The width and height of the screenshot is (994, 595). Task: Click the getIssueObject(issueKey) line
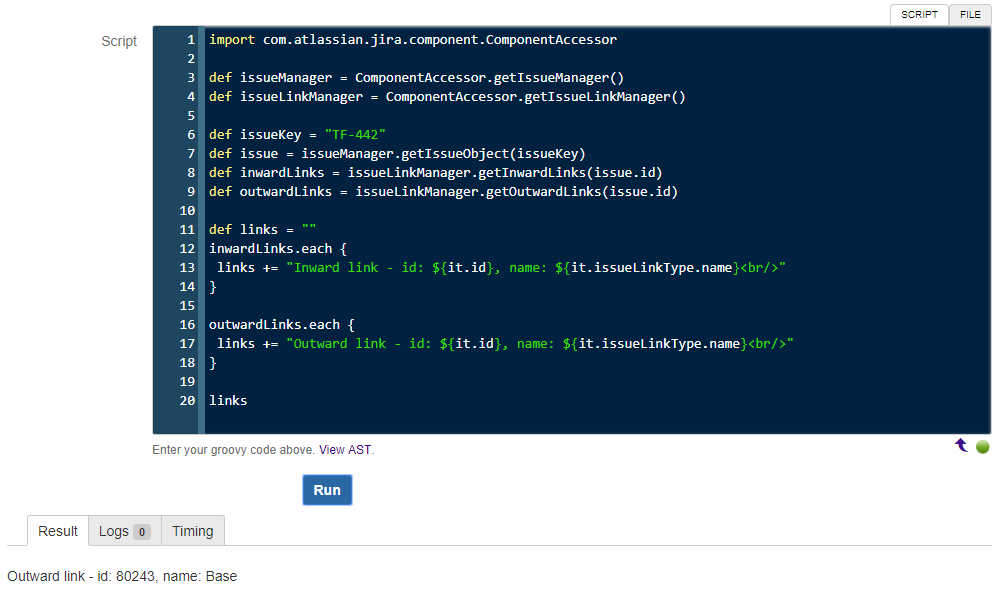[x=397, y=154]
